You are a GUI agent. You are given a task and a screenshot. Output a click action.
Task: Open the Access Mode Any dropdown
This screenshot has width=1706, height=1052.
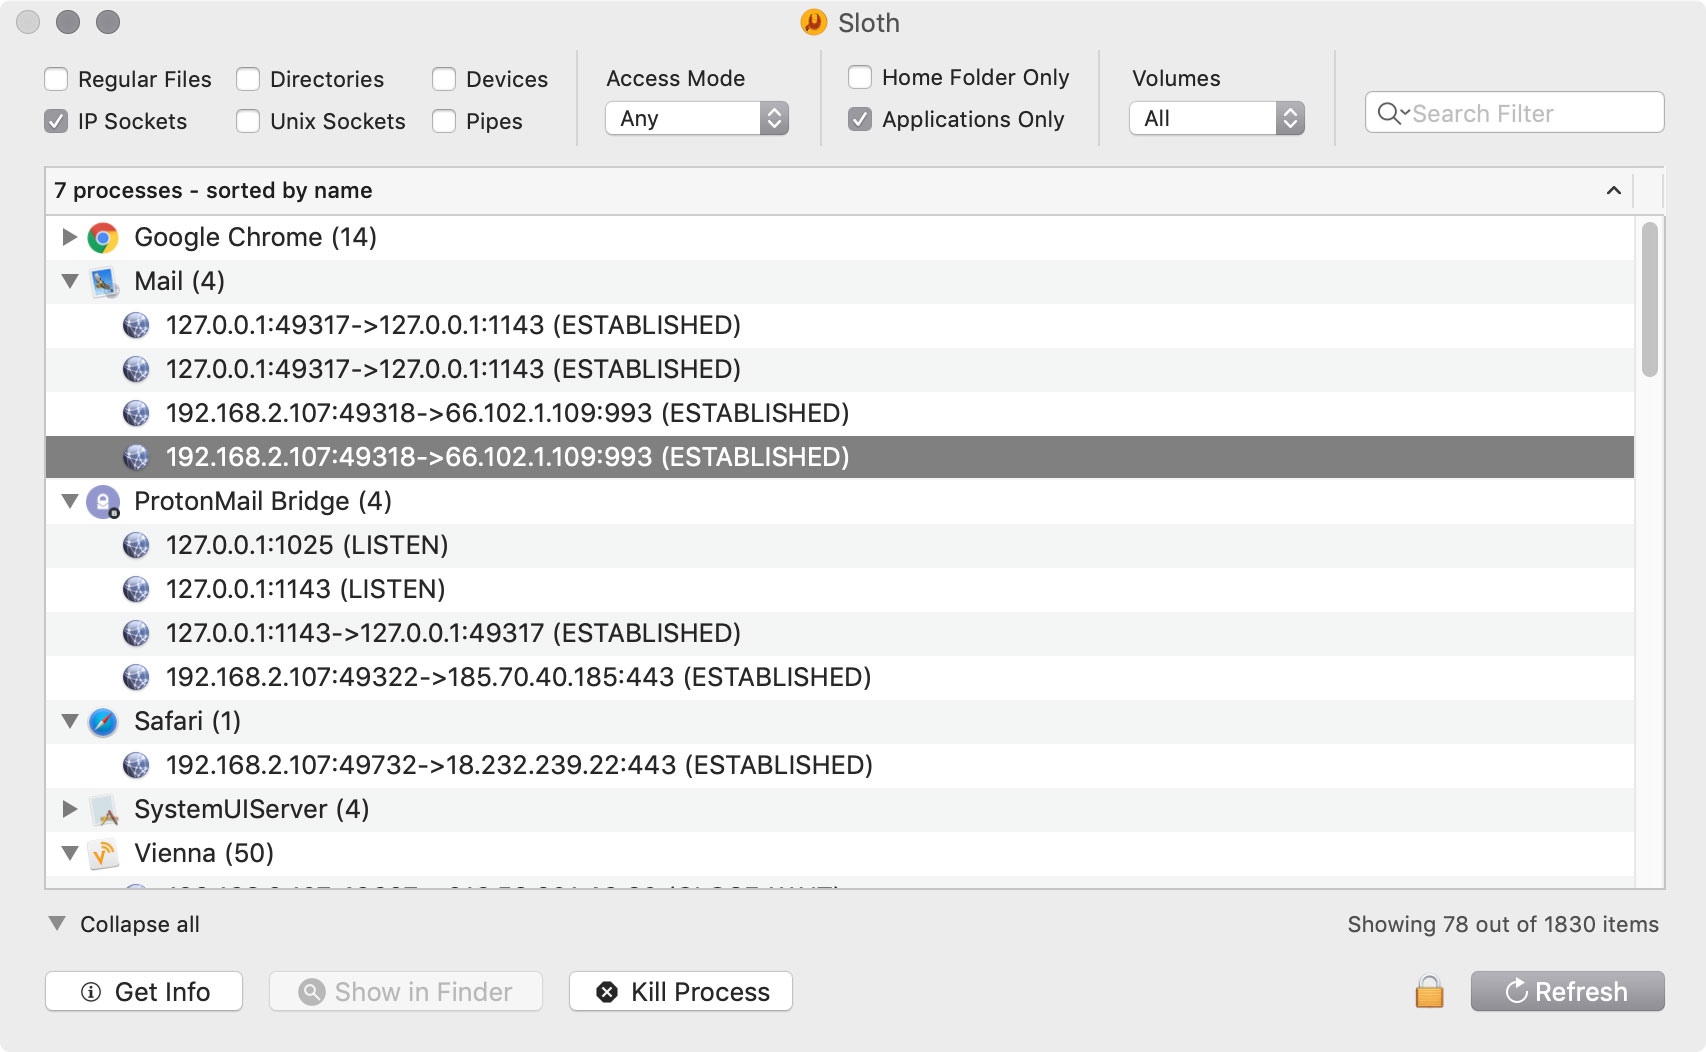(x=697, y=118)
